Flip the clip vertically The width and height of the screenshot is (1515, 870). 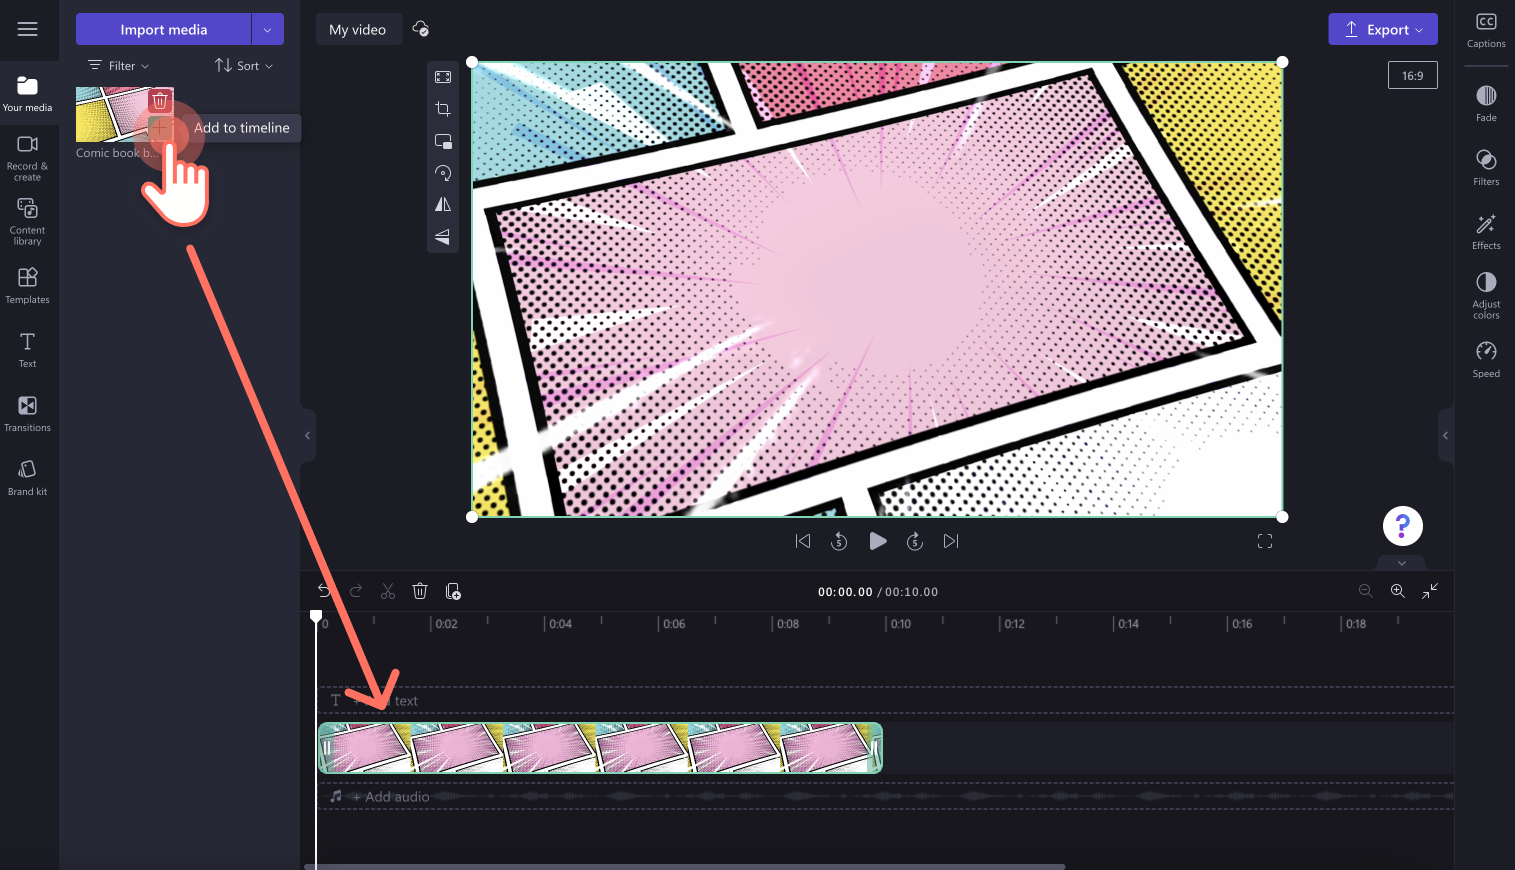443,237
